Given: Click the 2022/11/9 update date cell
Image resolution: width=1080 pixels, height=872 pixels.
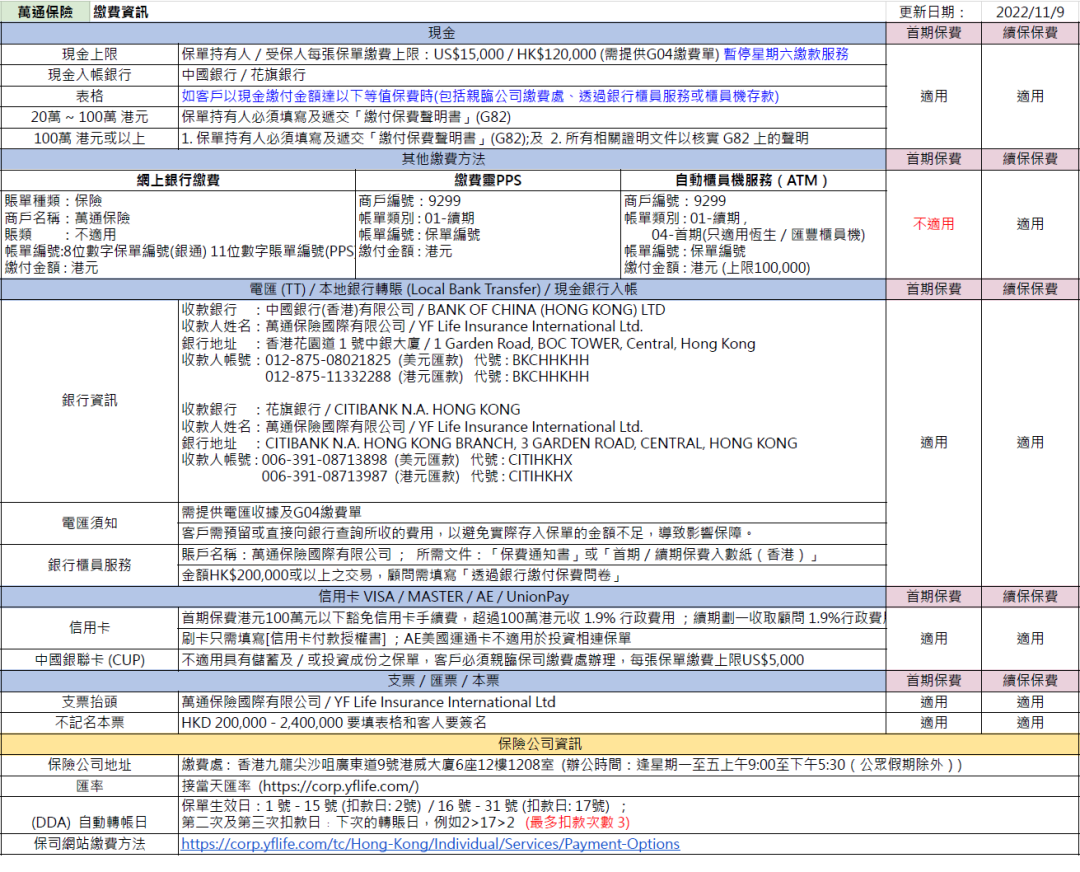Looking at the screenshot, I should click(x=1030, y=12).
